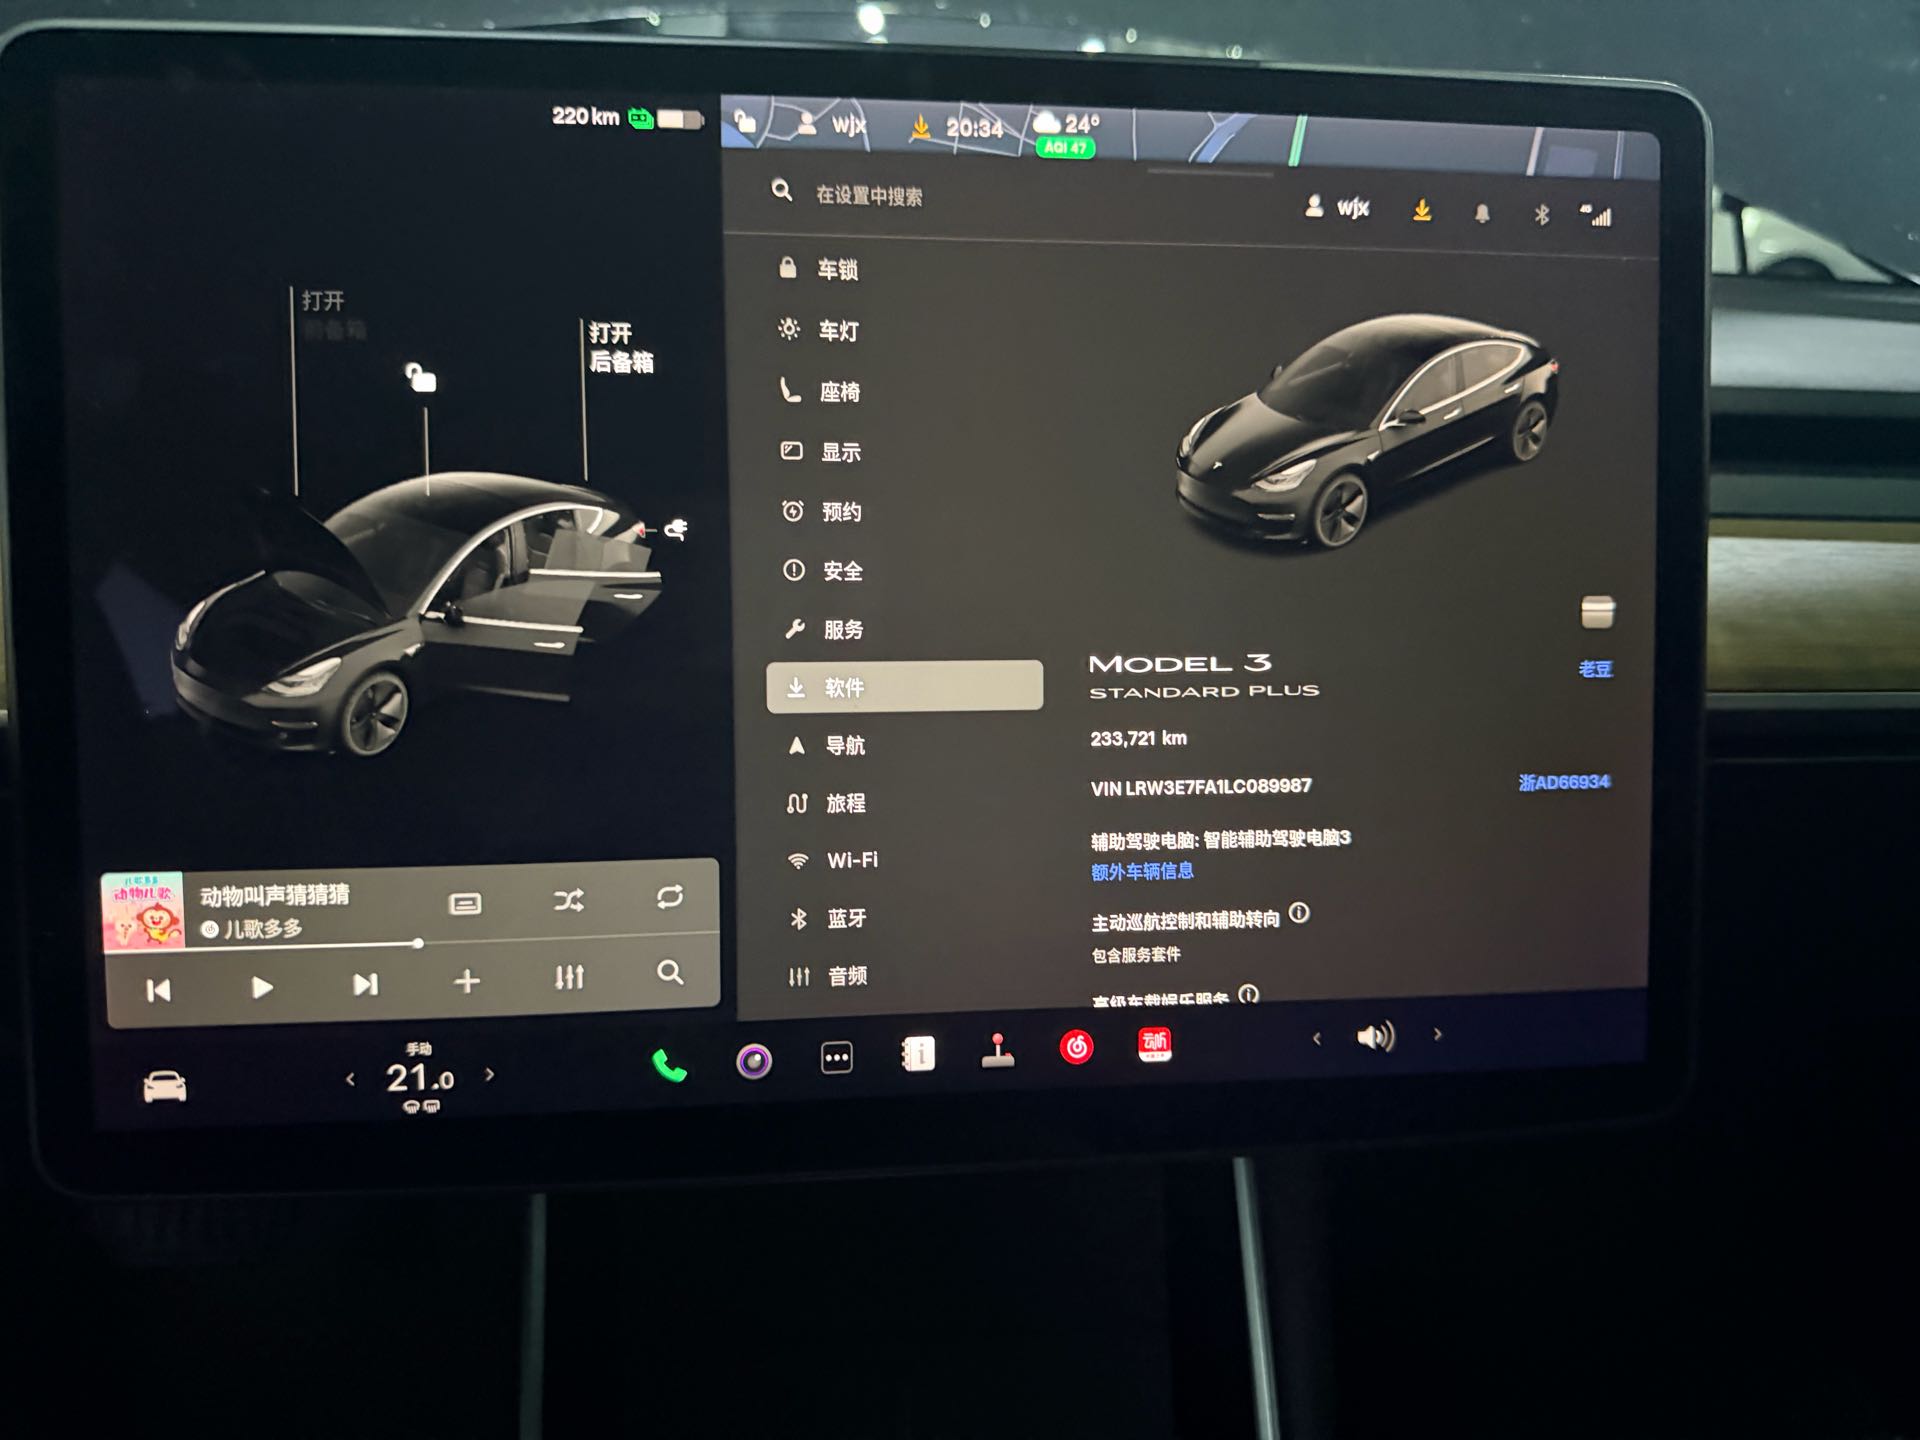Tap the 动物叫声猜猜猜 album artwork
The height and width of the screenshot is (1440, 1920).
tap(143, 912)
